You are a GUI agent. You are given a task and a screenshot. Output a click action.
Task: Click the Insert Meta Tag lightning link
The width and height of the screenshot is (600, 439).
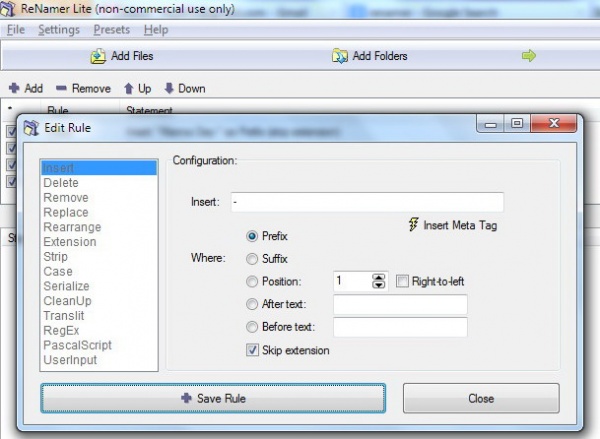click(453, 225)
